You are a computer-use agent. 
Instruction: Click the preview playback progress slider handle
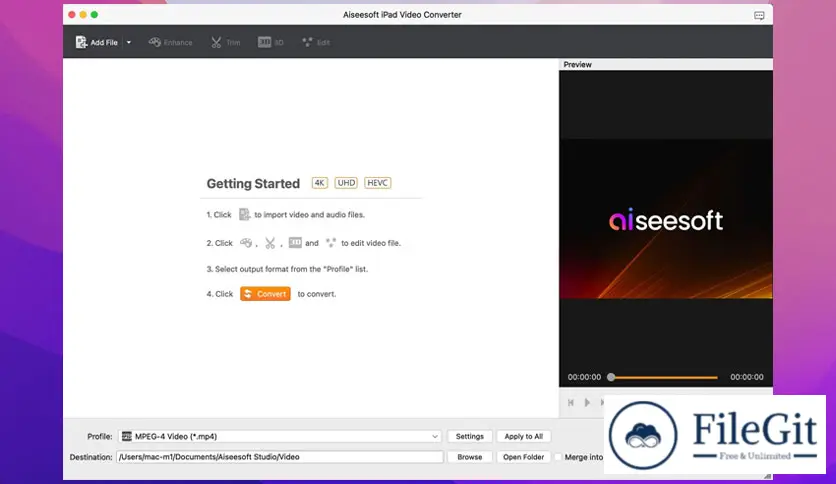611,377
